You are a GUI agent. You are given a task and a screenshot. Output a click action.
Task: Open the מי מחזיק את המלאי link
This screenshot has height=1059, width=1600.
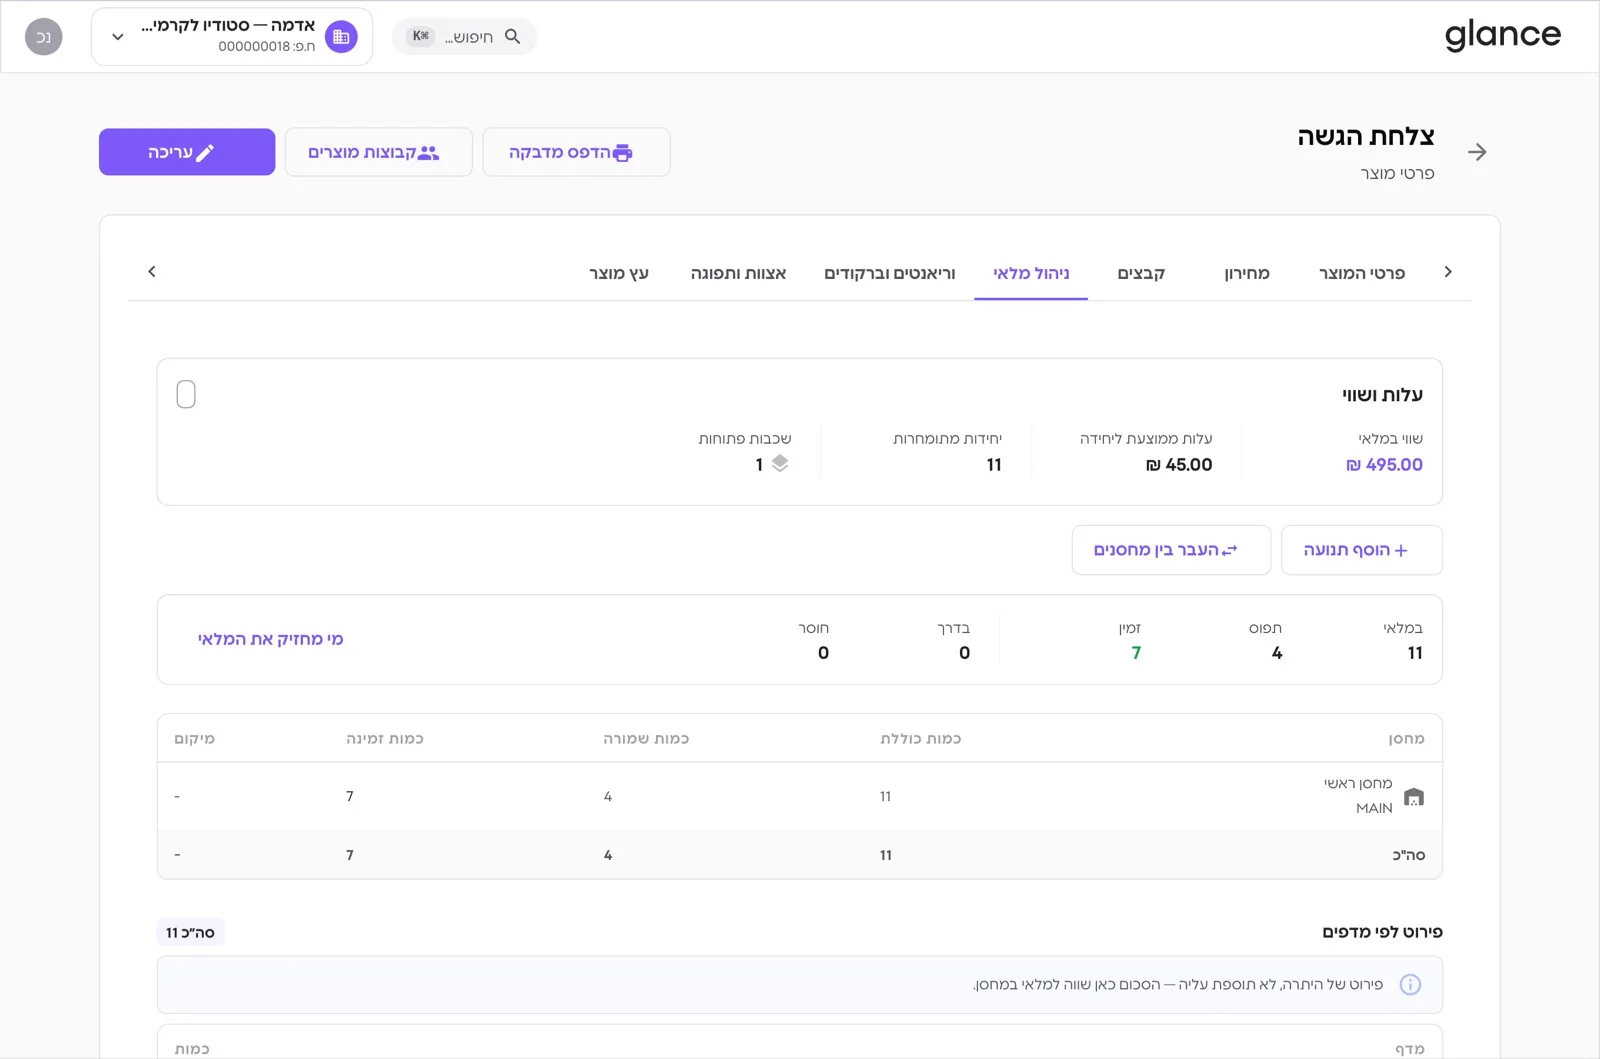coord(270,639)
